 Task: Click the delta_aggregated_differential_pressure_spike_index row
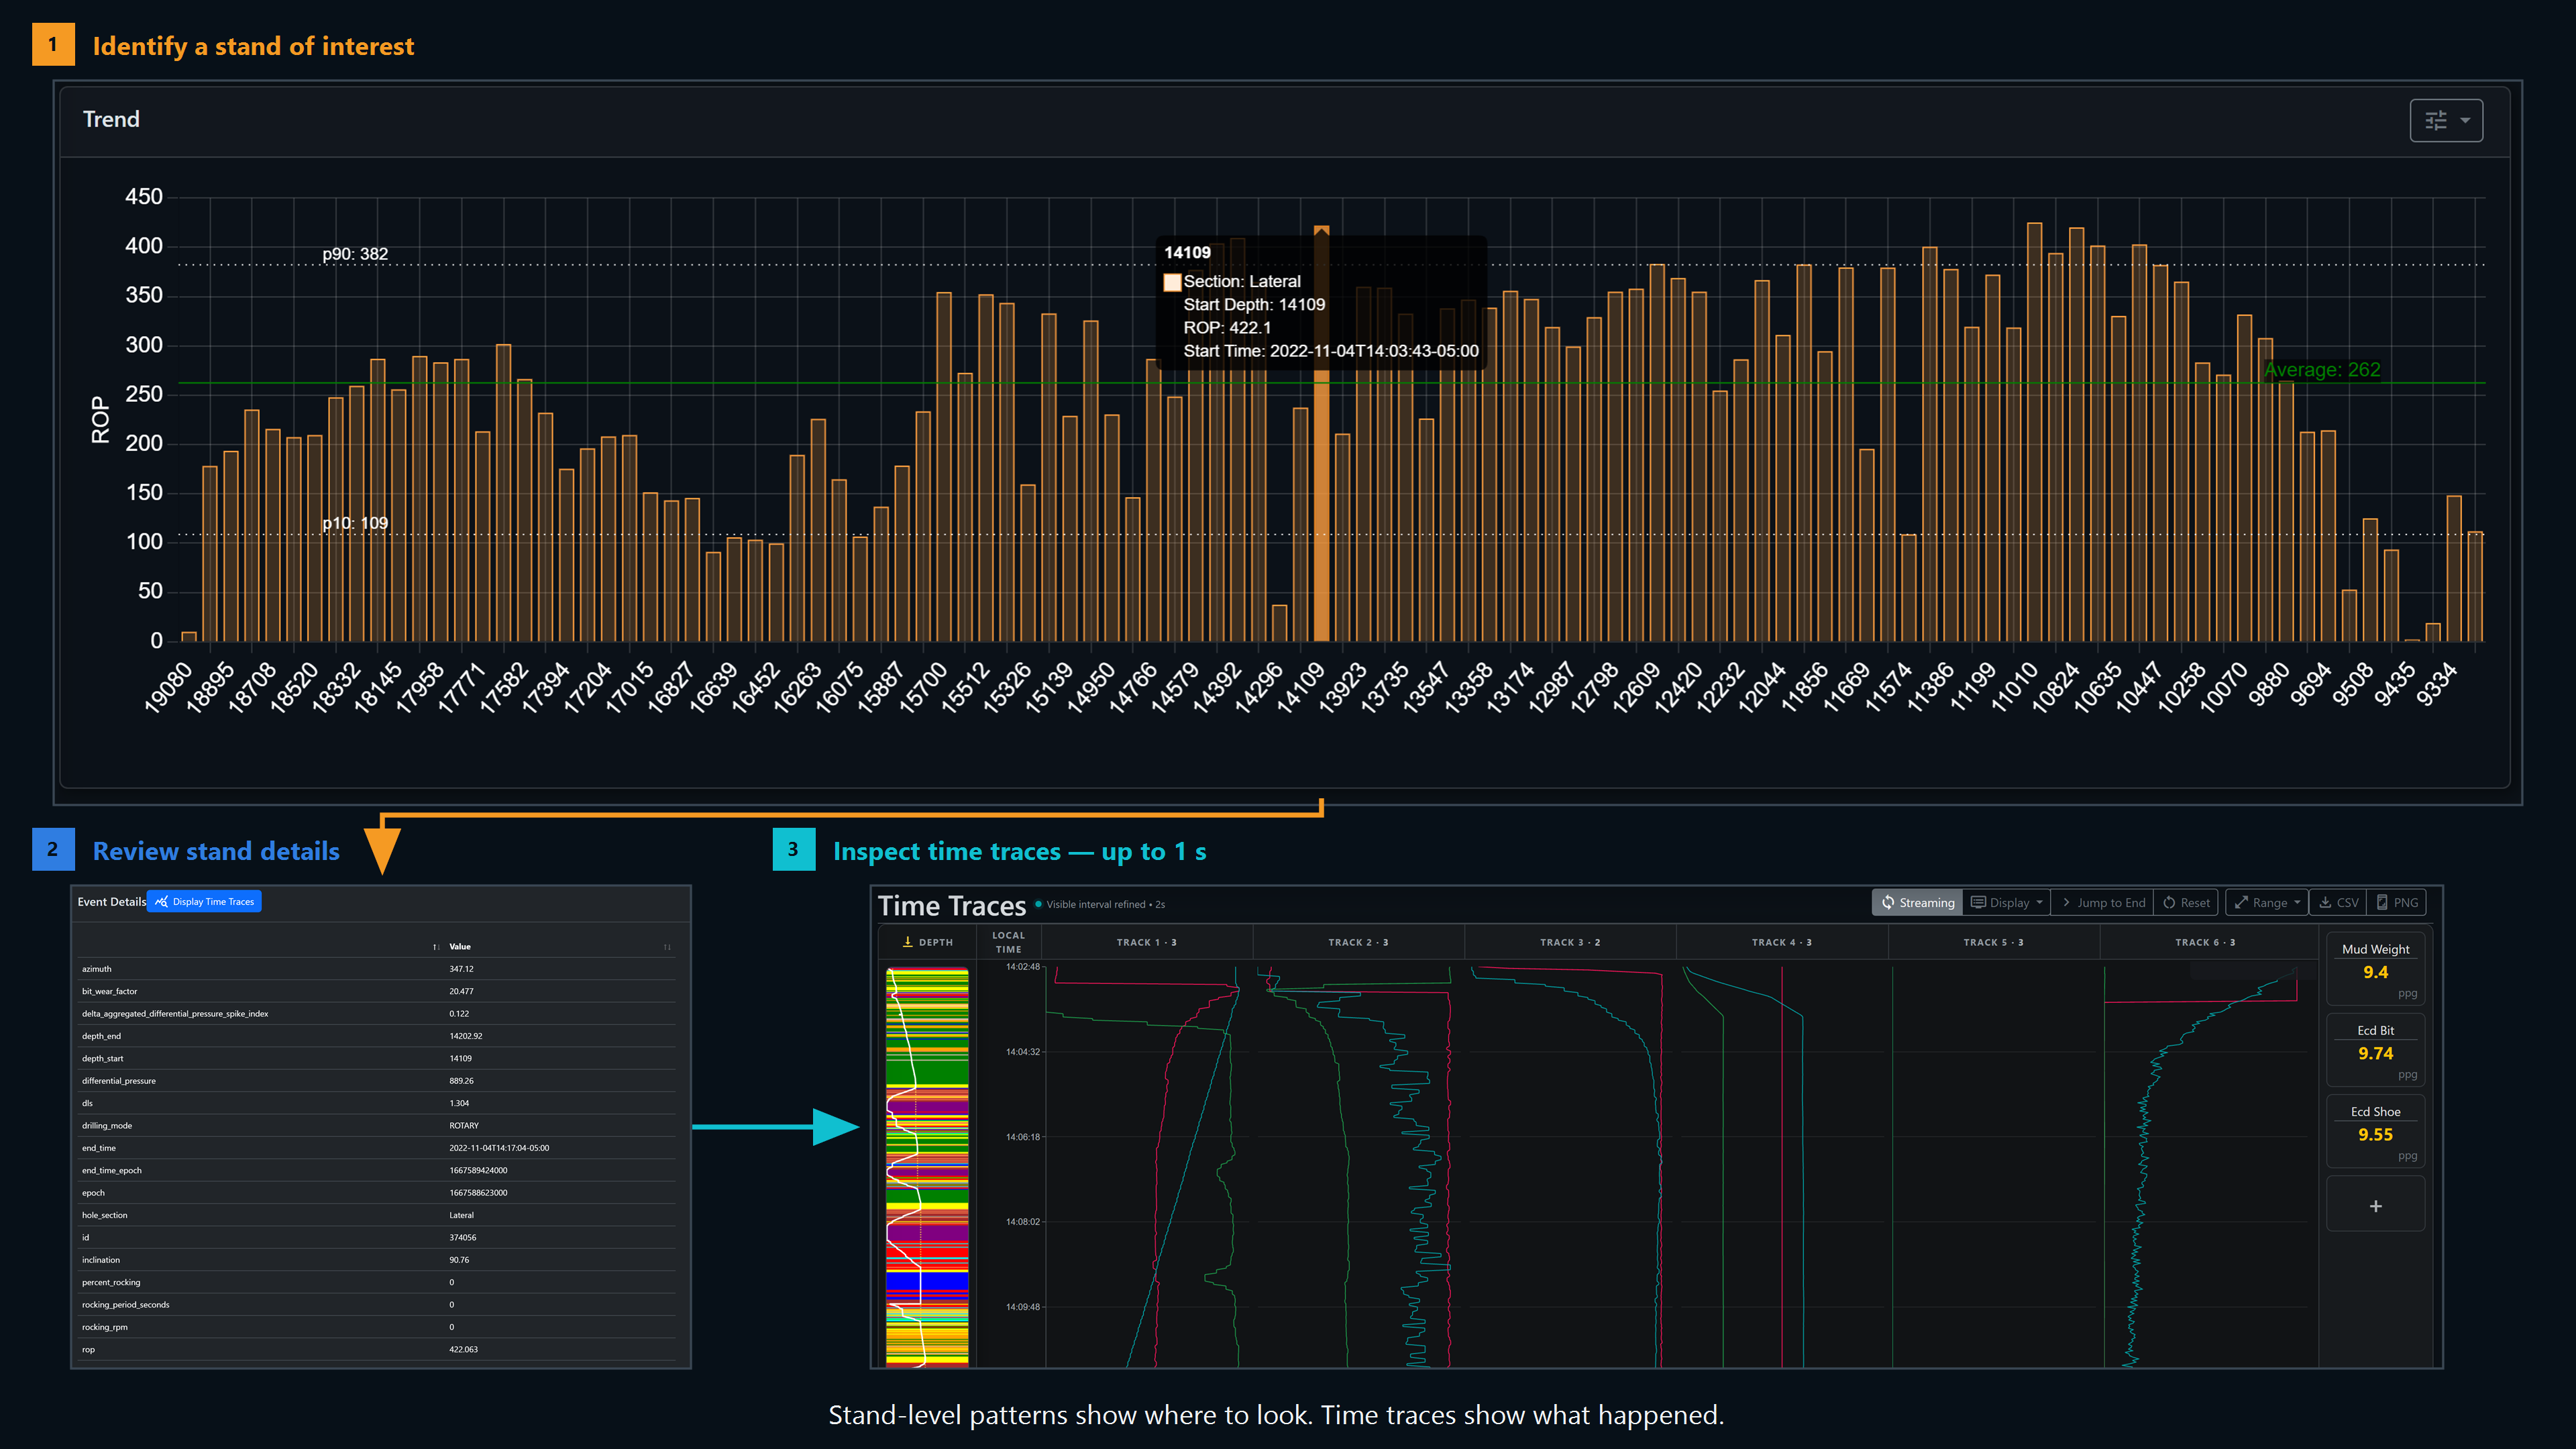click(x=378, y=1014)
